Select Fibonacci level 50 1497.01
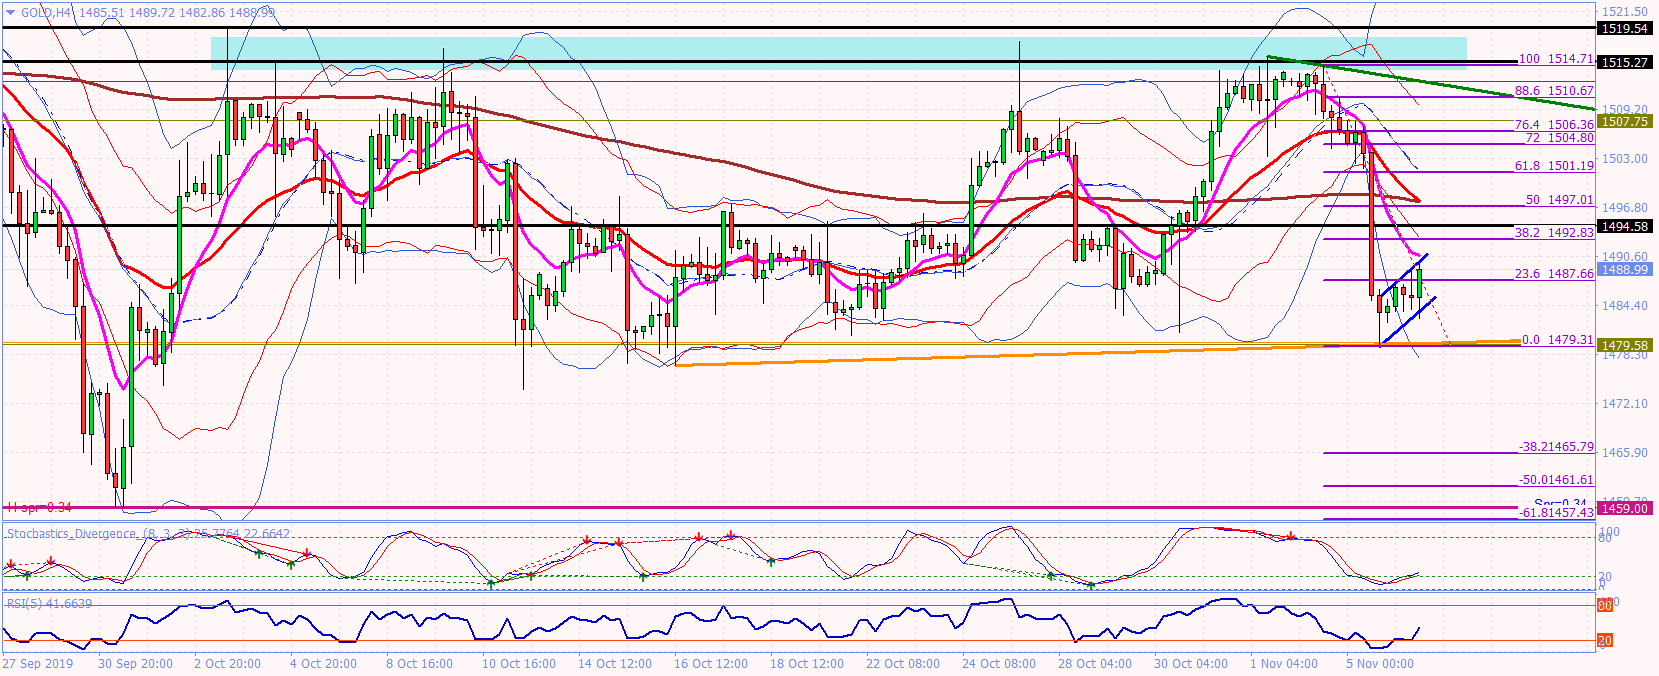The image size is (1659, 676). pos(1559,200)
